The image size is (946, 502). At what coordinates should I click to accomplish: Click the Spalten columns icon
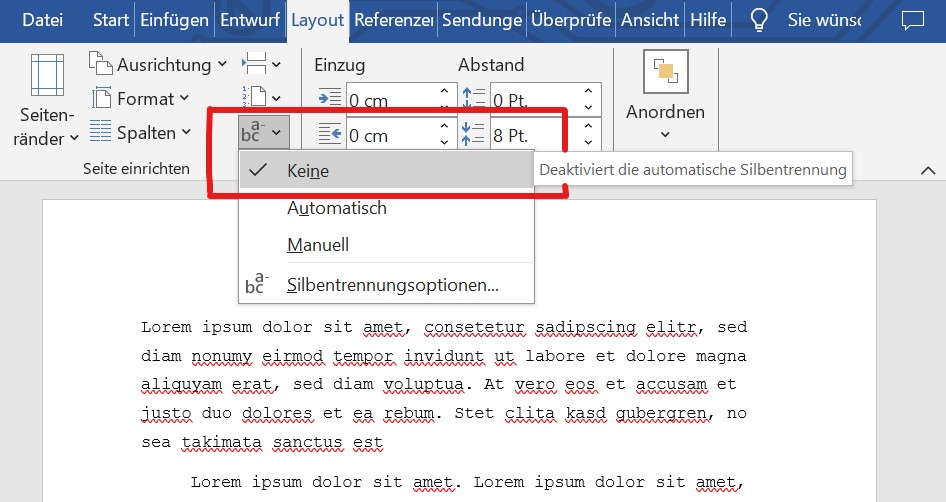click(101, 132)
